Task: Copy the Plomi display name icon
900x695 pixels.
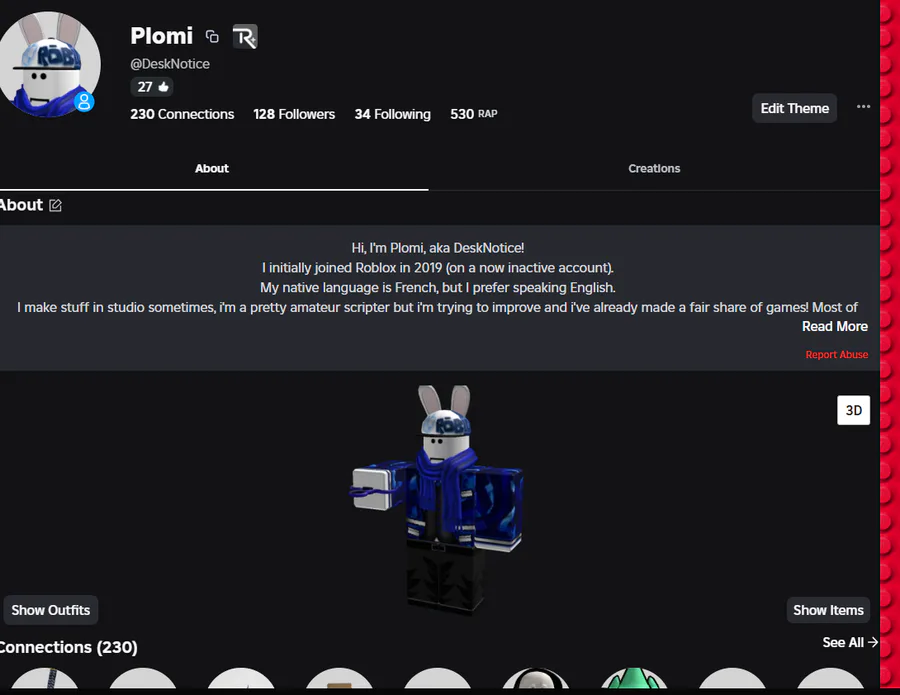Action: point(212,37)
